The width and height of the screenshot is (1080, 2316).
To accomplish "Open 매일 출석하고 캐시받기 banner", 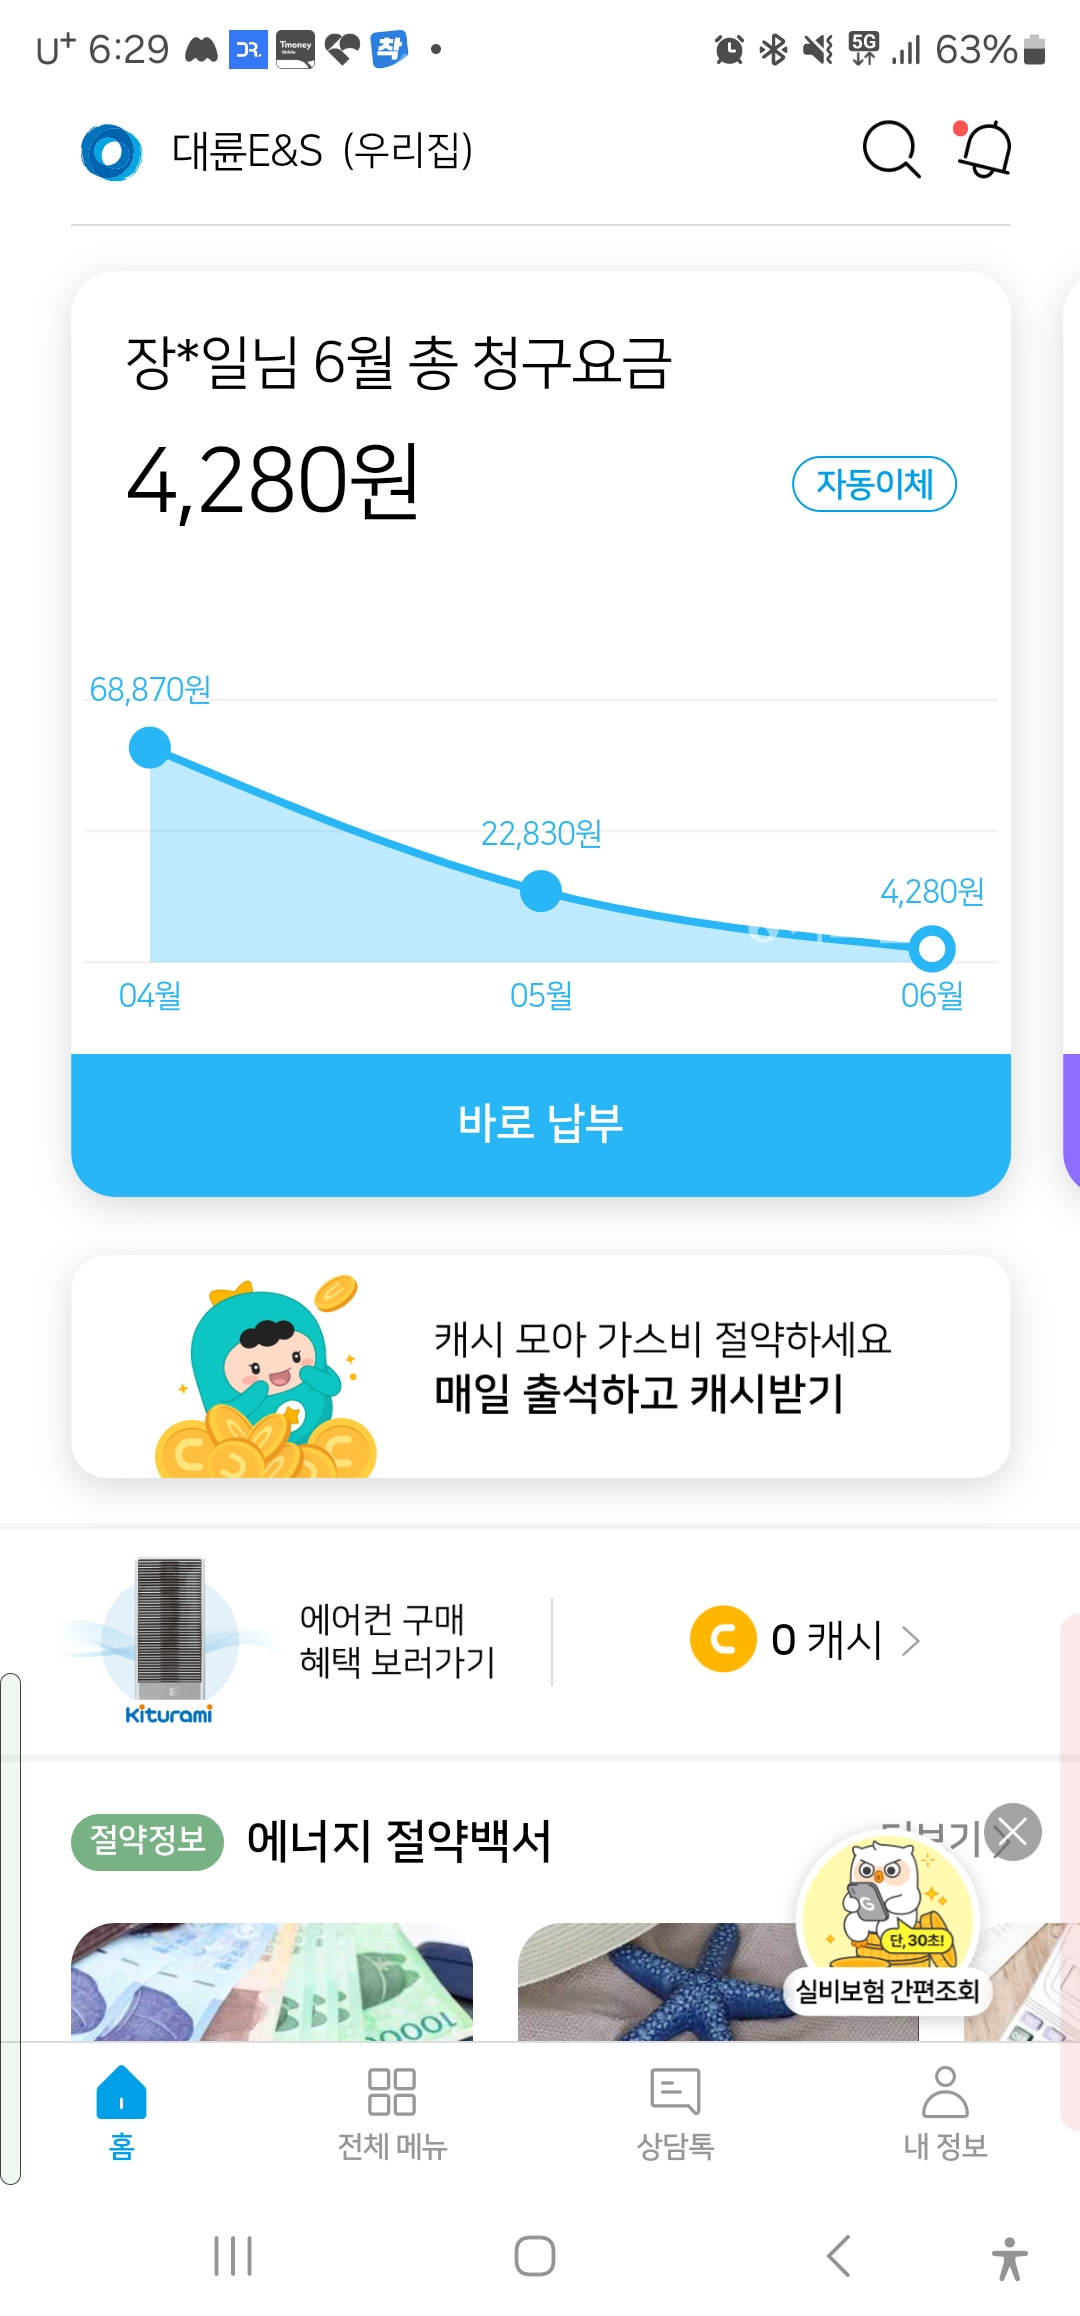I will (540, 1366).
